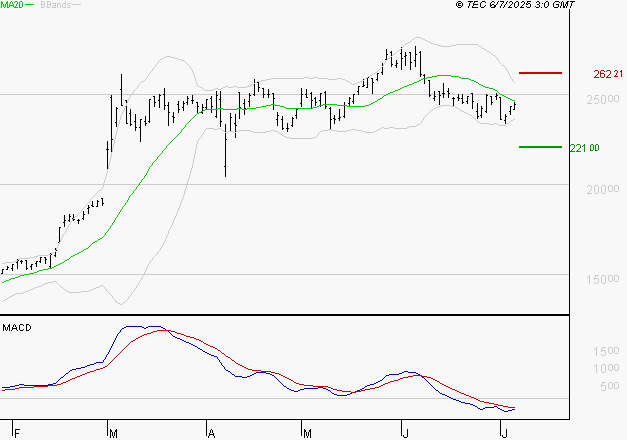This screenshot has height=440, width=627.
Task: Click the TEC copyright timestamp text
Action: [x=515, y=5]
